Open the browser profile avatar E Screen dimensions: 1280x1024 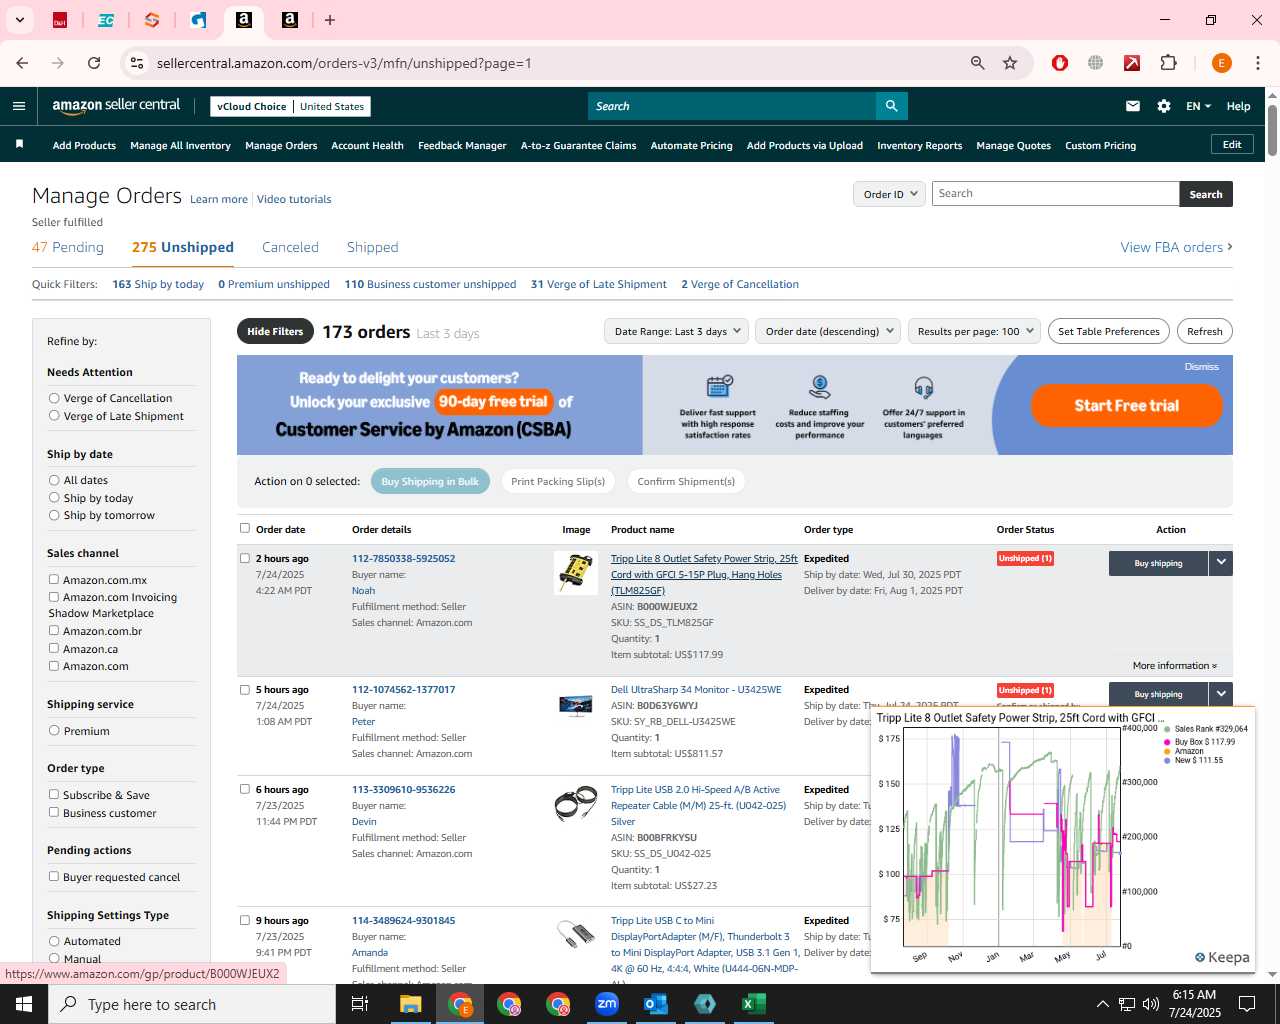(x=1221, y=63)
